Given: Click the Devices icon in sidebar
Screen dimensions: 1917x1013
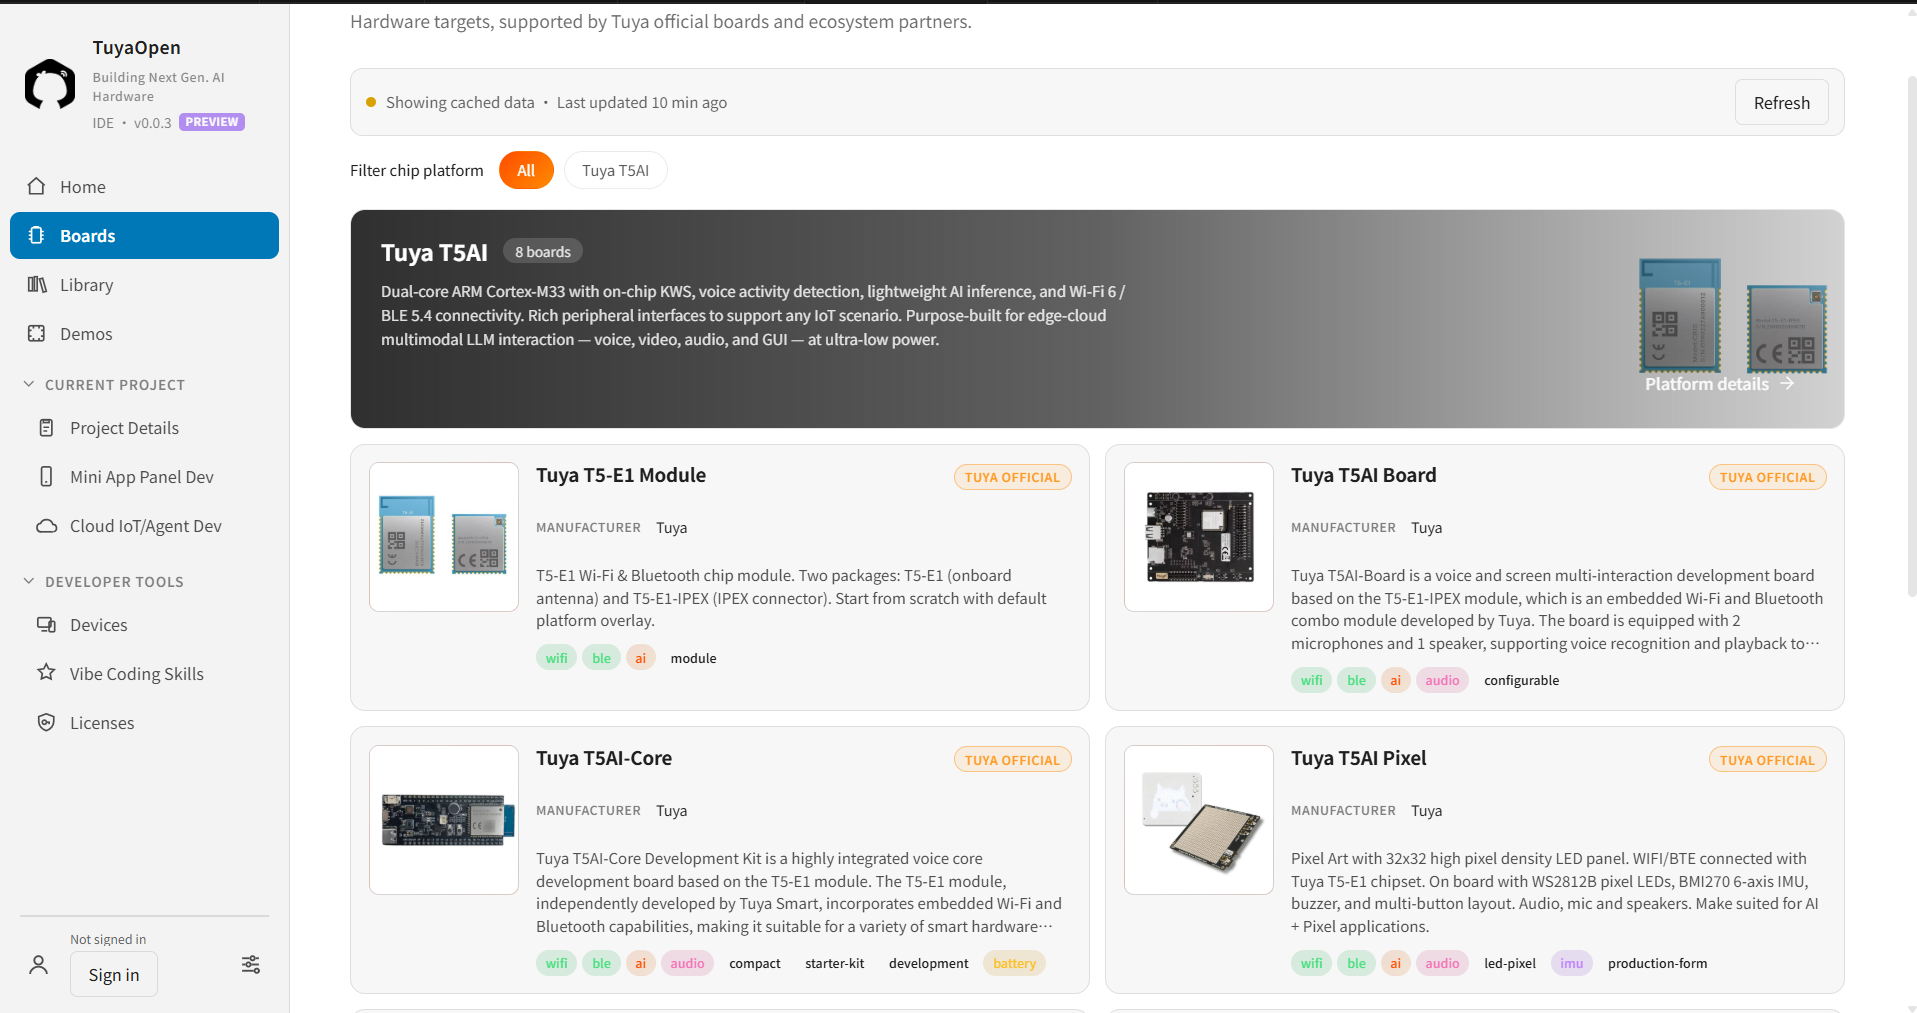Looking at the screenshot, I should coord(46,624).
